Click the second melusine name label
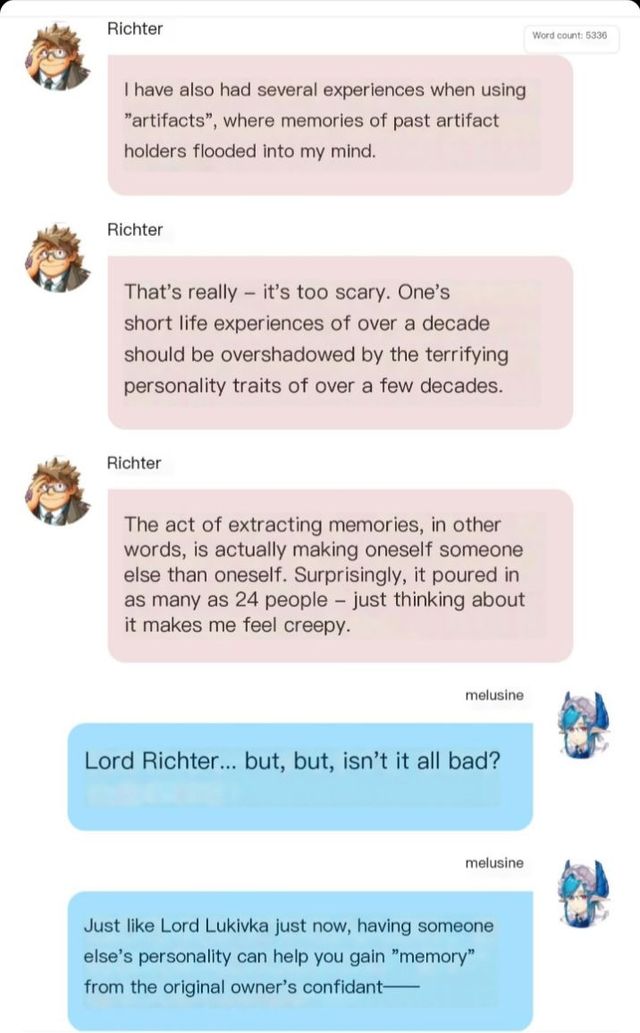Viewport: 640px width, 1033px height. tap(494, 862)
